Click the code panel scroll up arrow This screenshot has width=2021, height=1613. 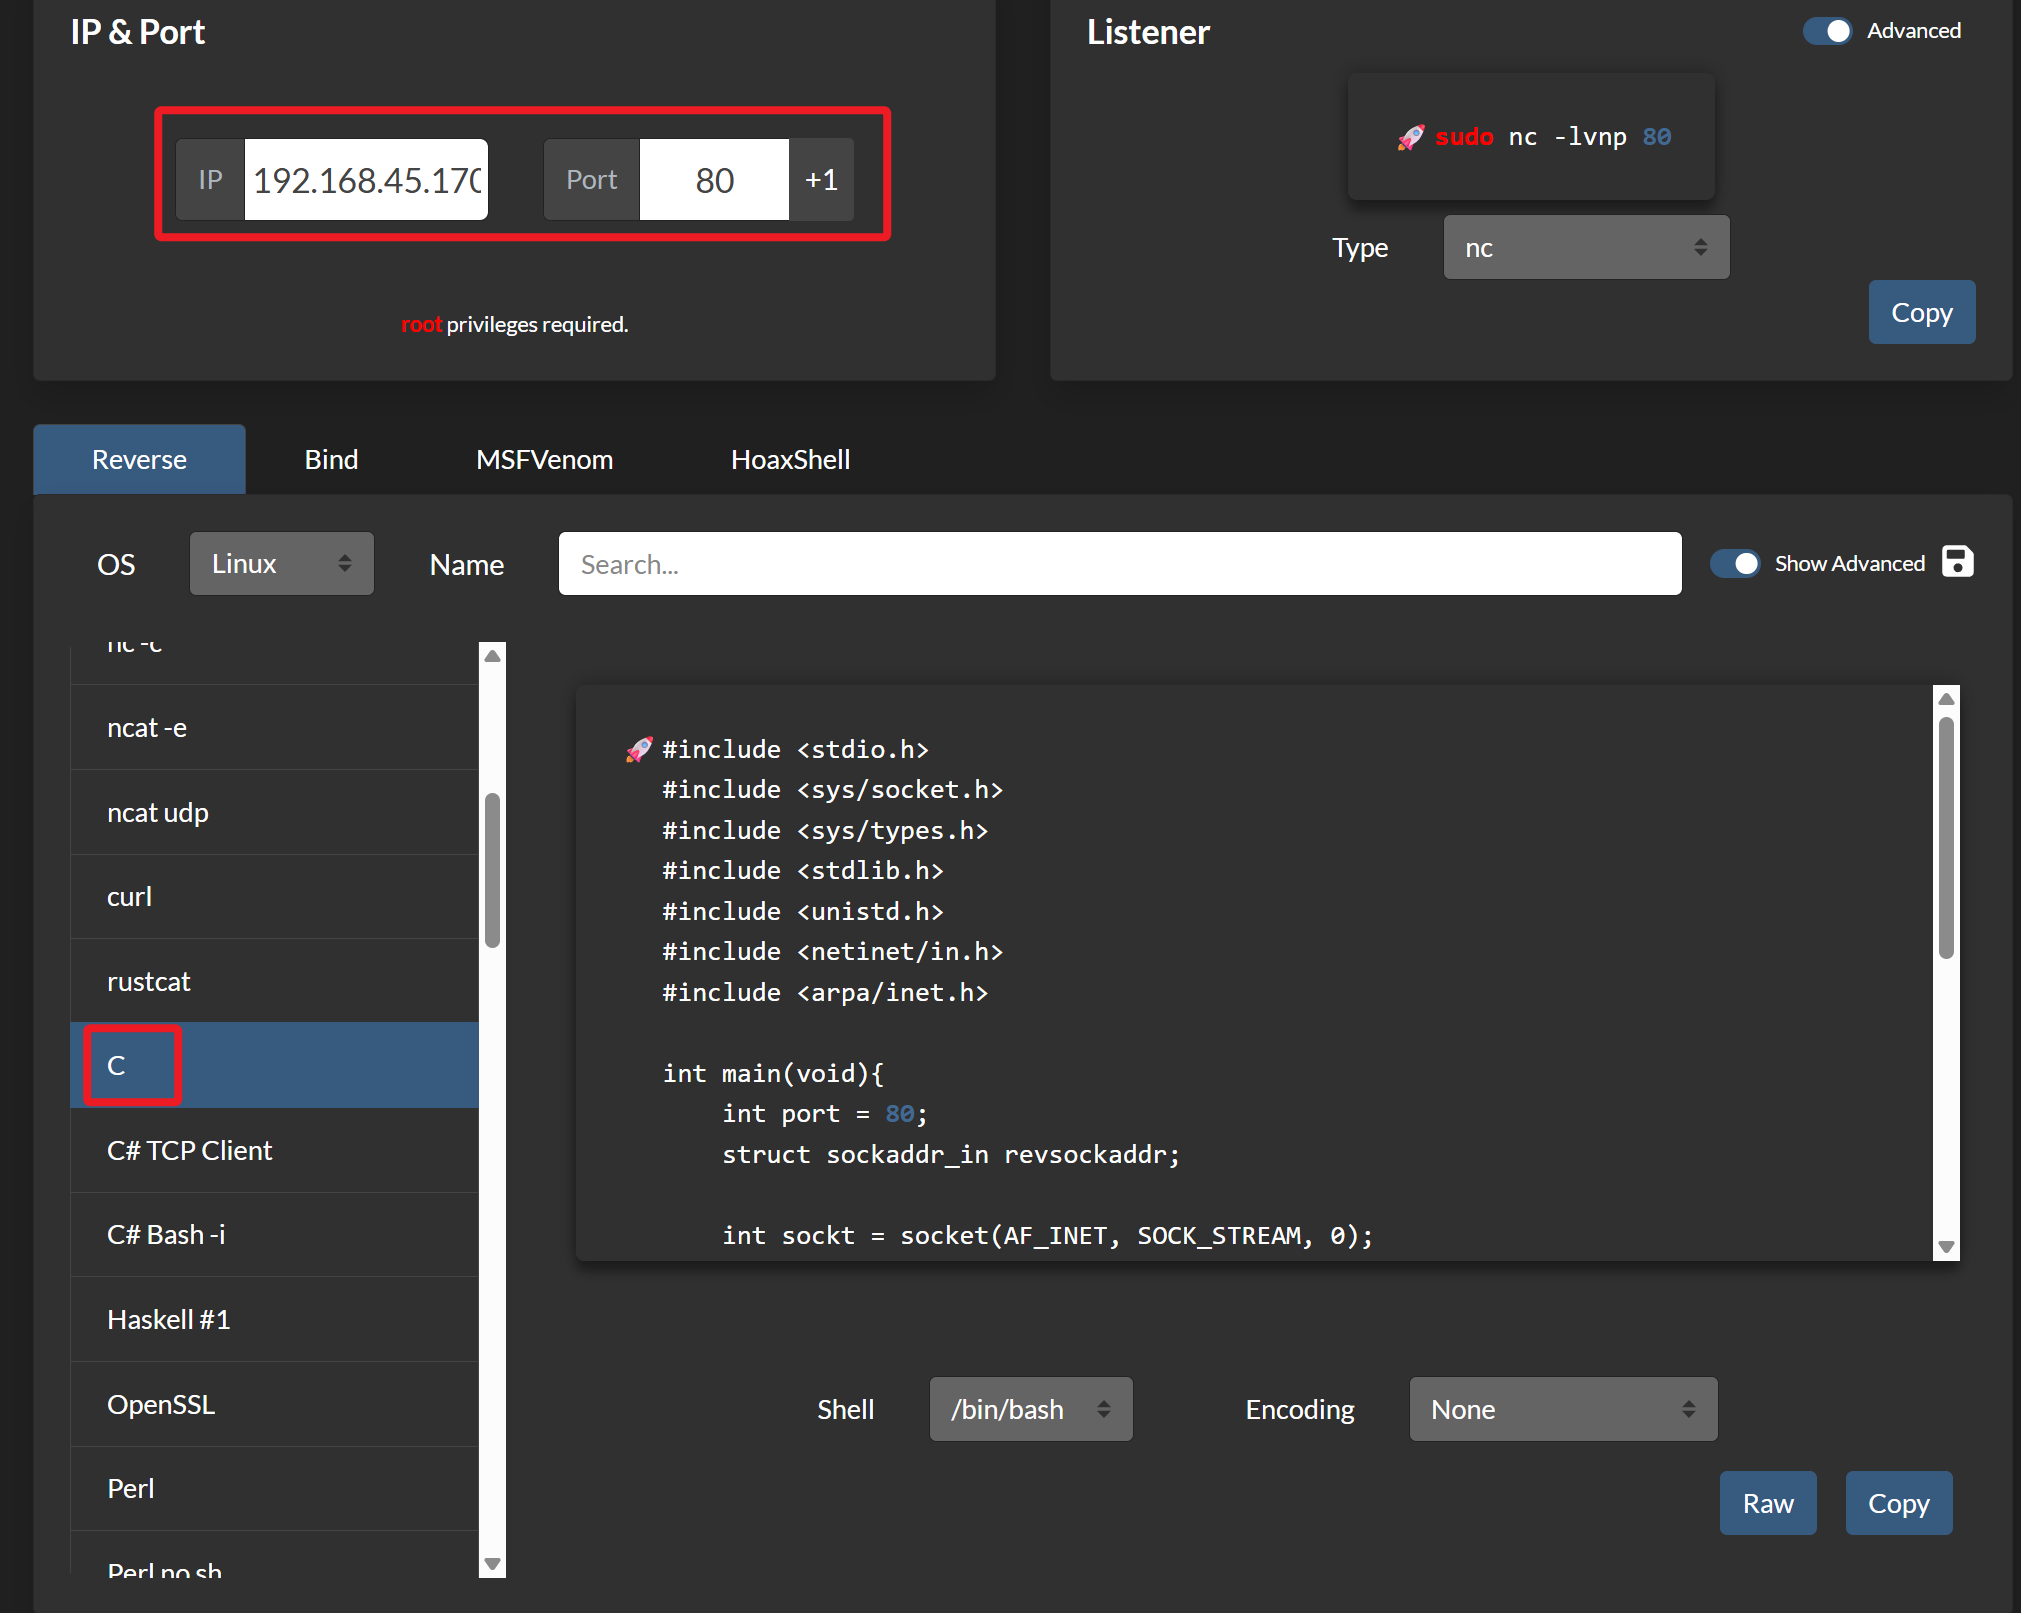click(1946, 699)
